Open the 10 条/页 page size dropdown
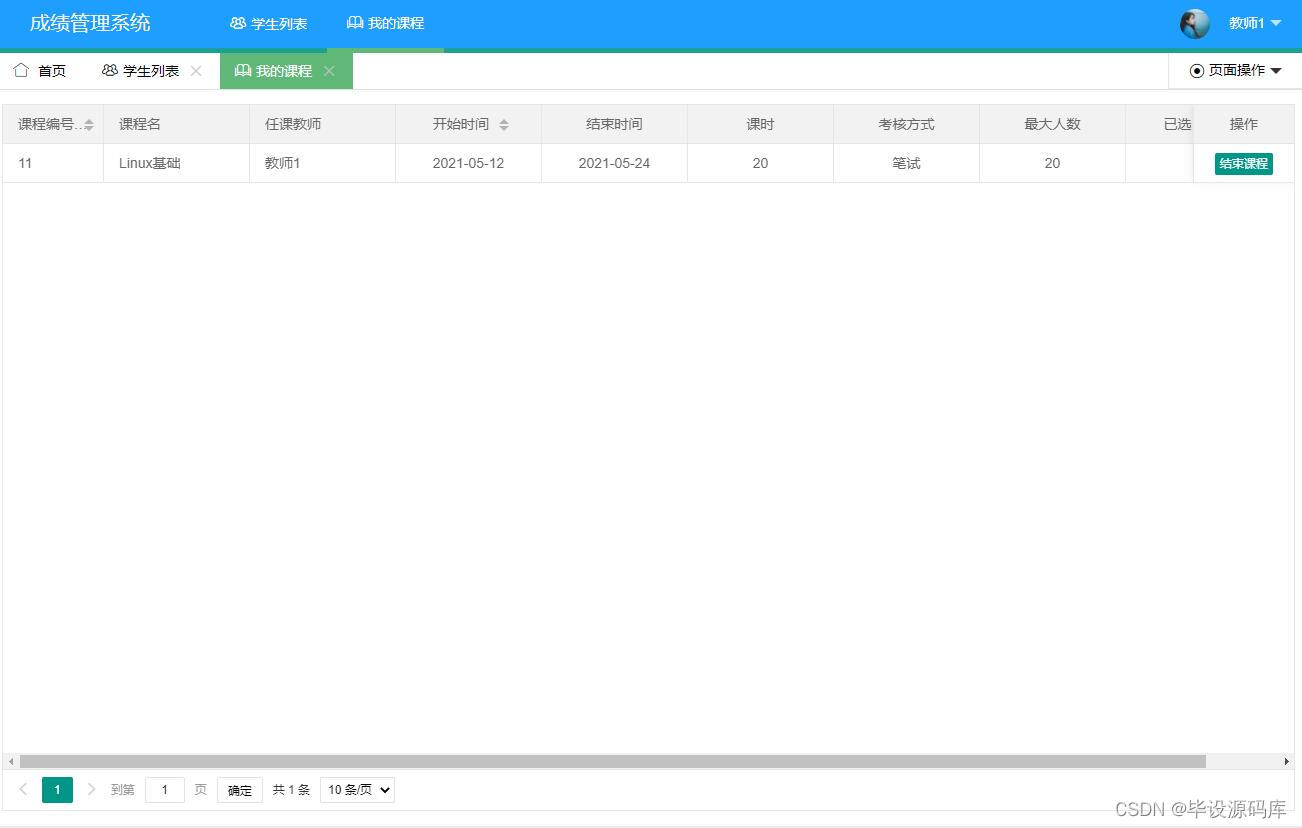This screenshot has width=1302, height=828. [x=357, y=790]
